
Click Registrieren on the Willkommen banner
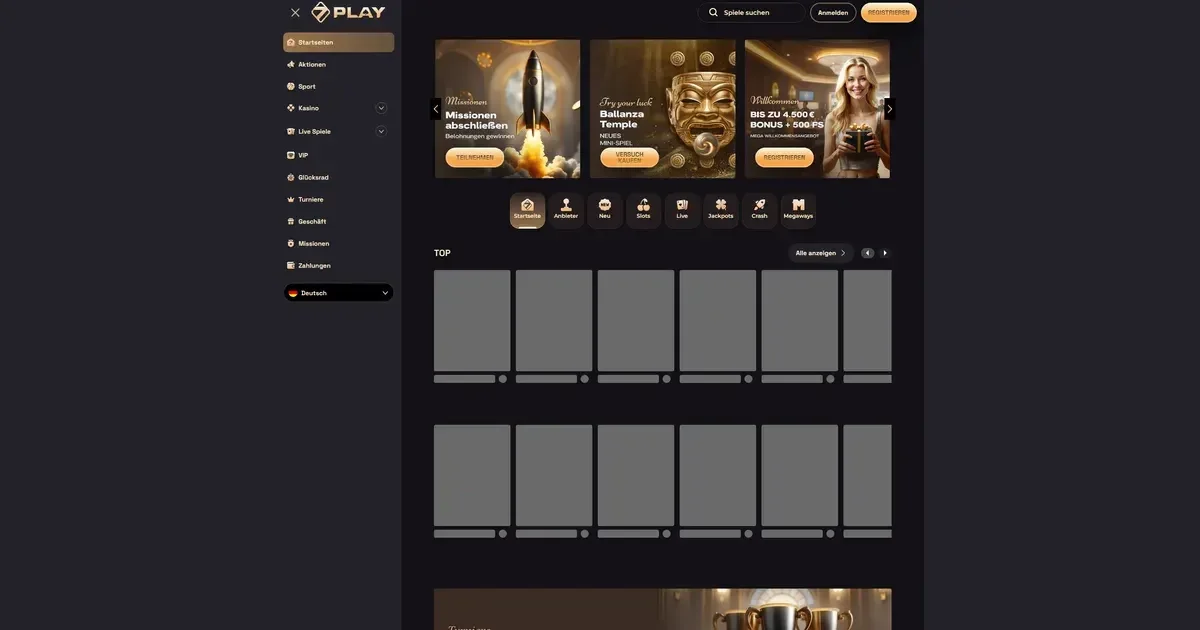785,158
